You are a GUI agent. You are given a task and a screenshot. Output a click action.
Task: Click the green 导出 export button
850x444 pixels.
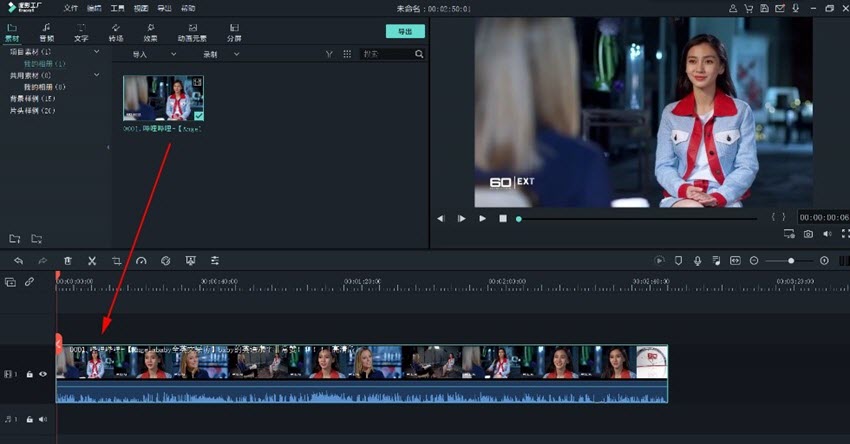tap(405, 31)
